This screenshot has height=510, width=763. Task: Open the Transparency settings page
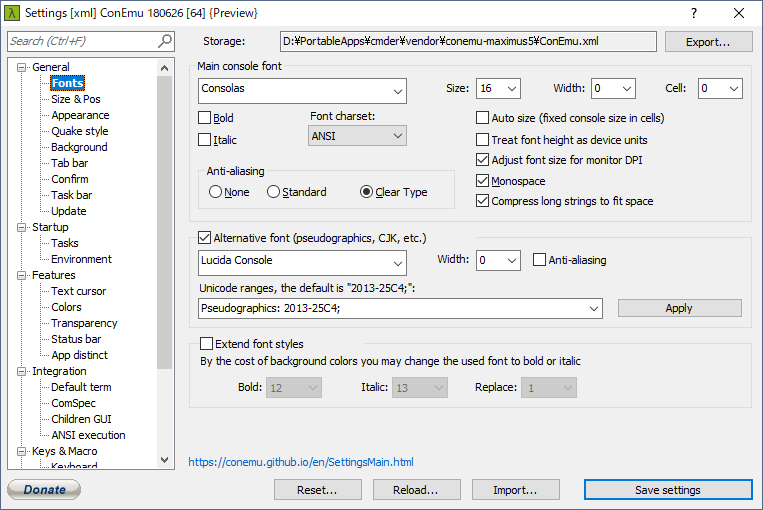pyautogui.click(x=84, y=323)
